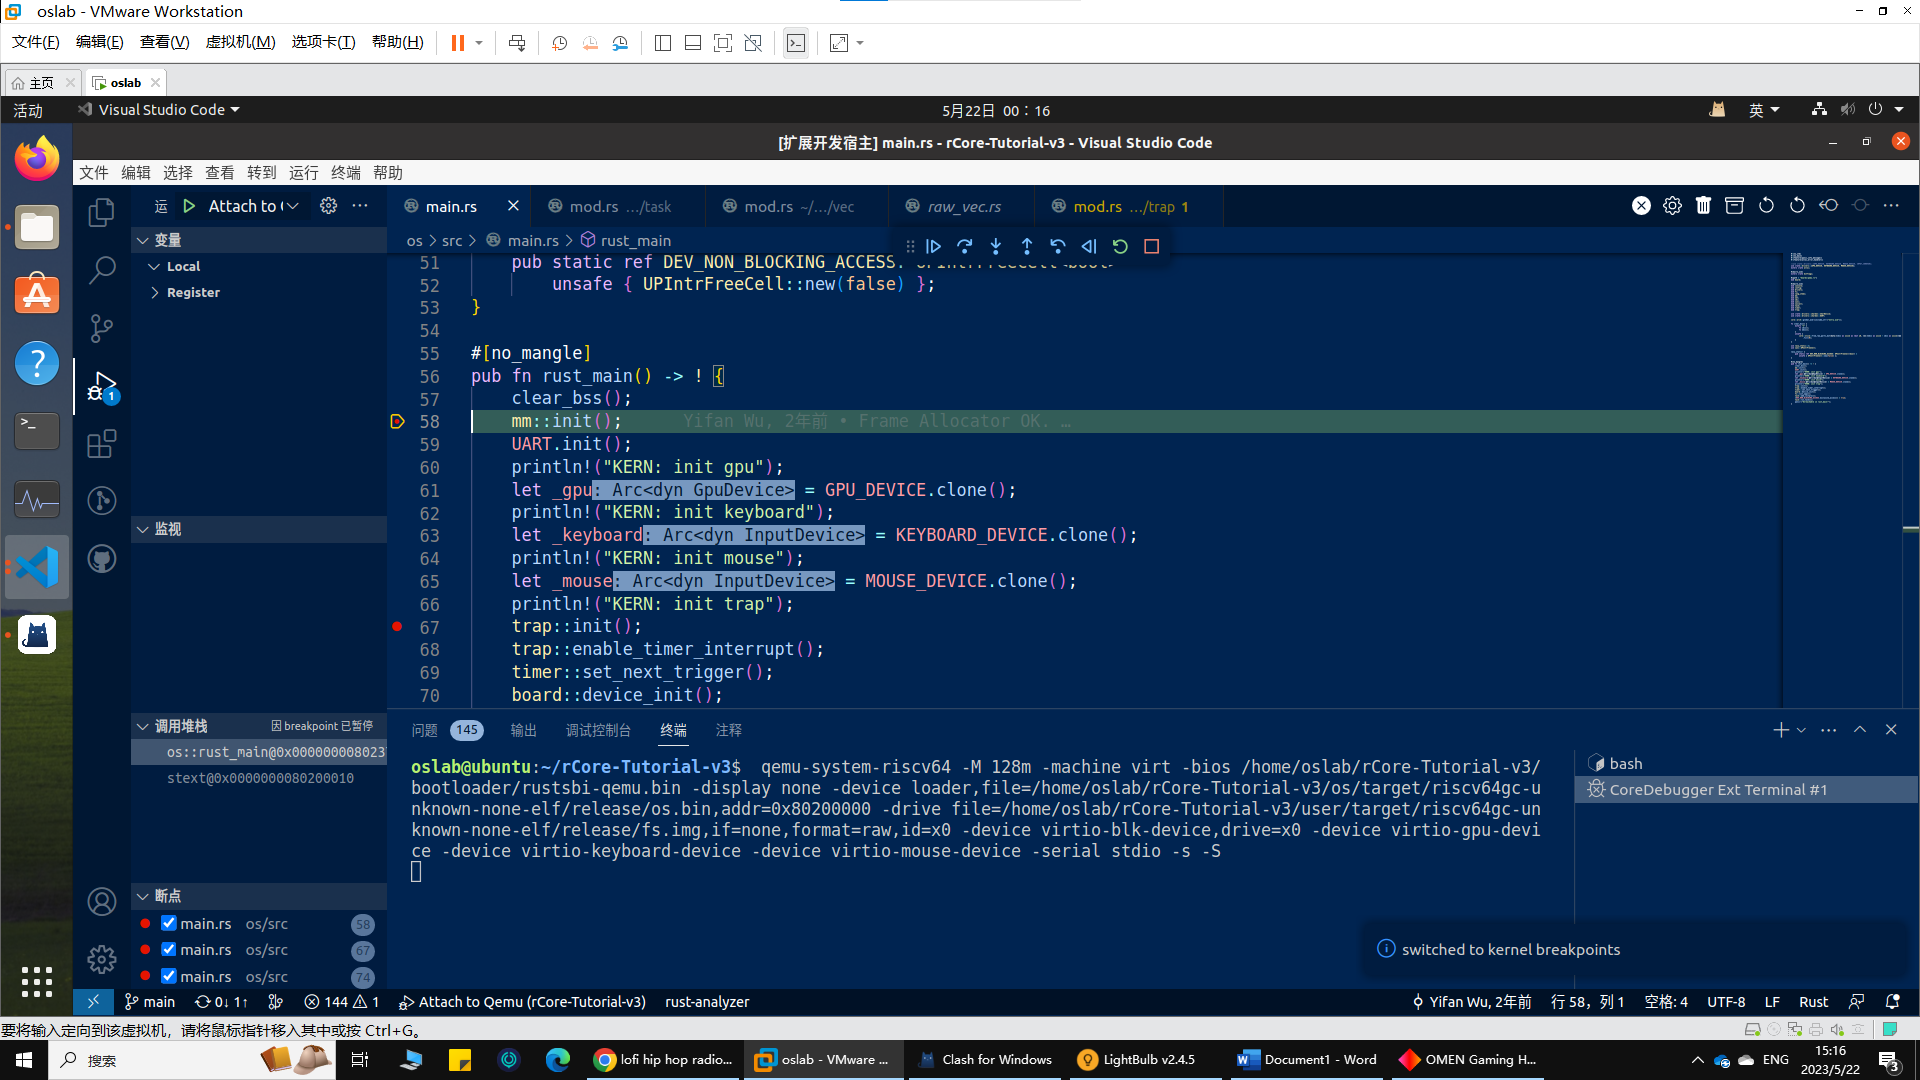The height and width of the screenshot is (1080, 1920).
Task: Select stext call stack frame
Action: 259,778
